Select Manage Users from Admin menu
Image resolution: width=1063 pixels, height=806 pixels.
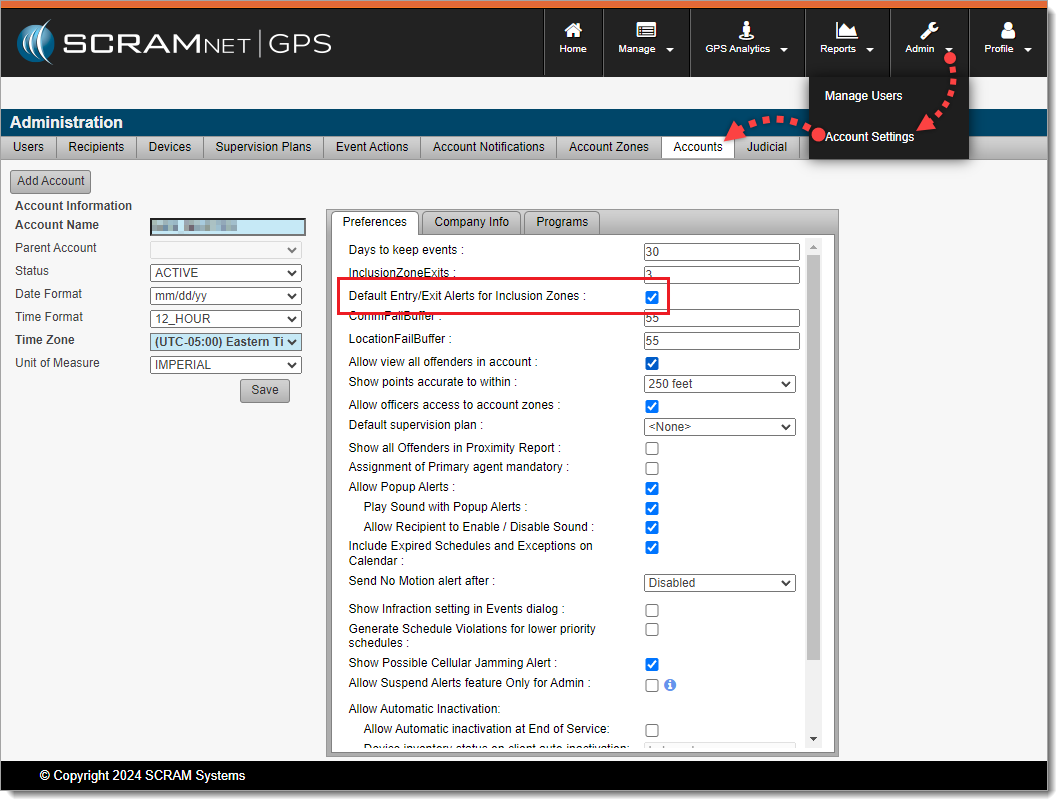[x=863, y=96]
